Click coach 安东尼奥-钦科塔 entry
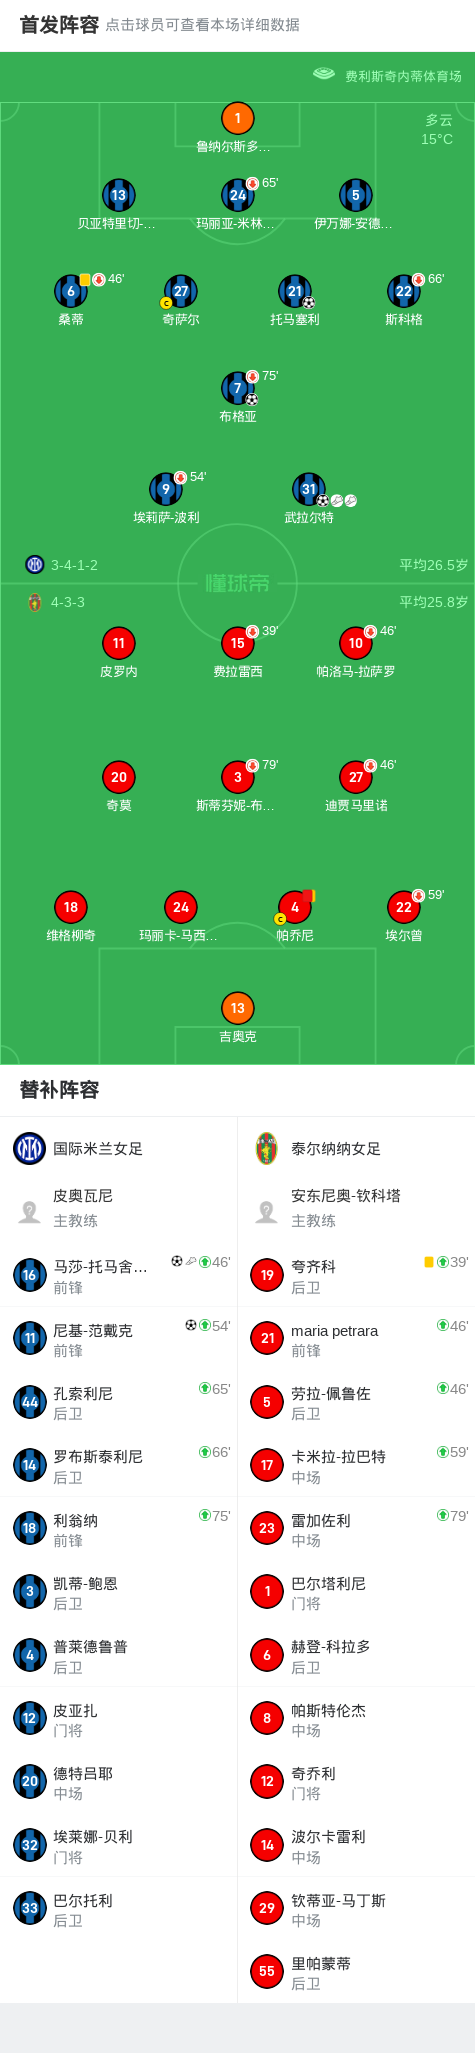This screenshot has height=2053, width=475. 356,1208
